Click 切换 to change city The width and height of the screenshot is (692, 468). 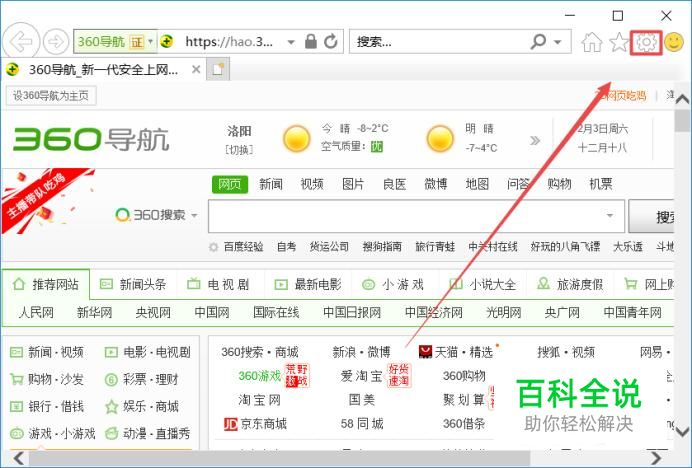(239, 150)
